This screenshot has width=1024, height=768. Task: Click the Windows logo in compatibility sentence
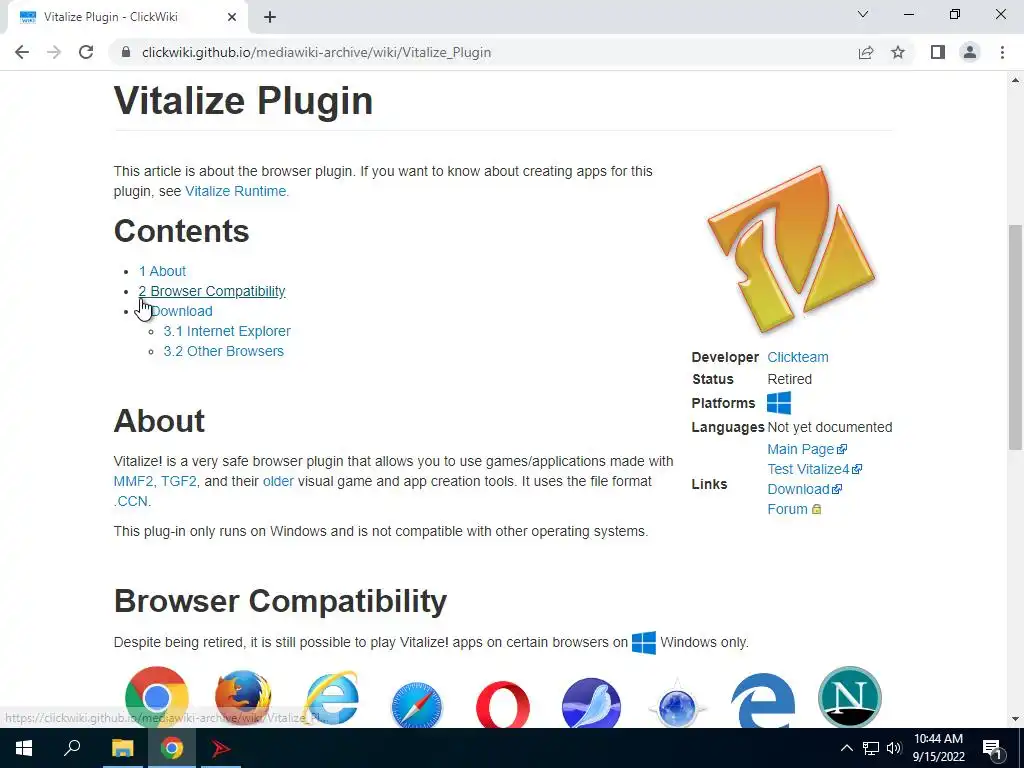tap(644, 643)
